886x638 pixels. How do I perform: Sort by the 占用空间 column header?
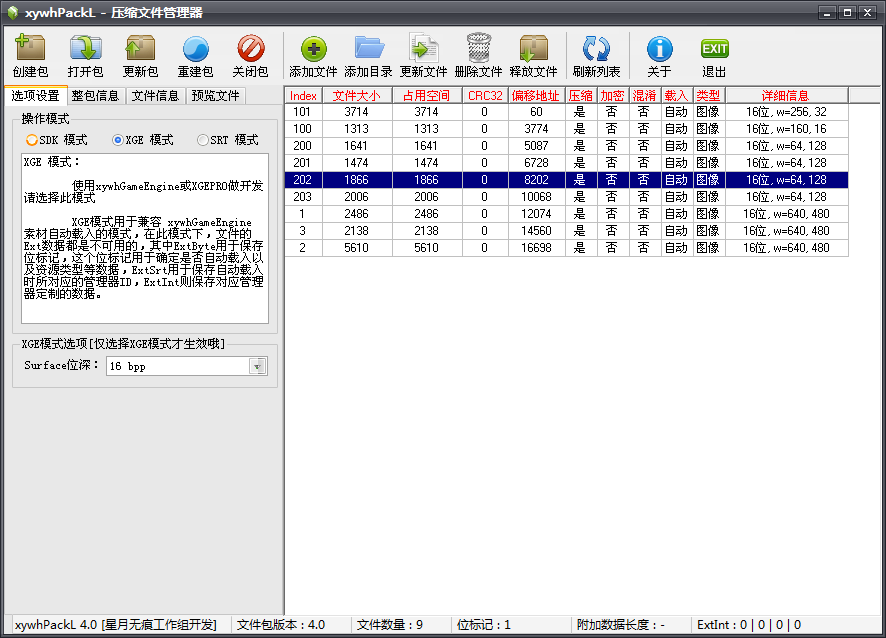[x=427, y=96]
